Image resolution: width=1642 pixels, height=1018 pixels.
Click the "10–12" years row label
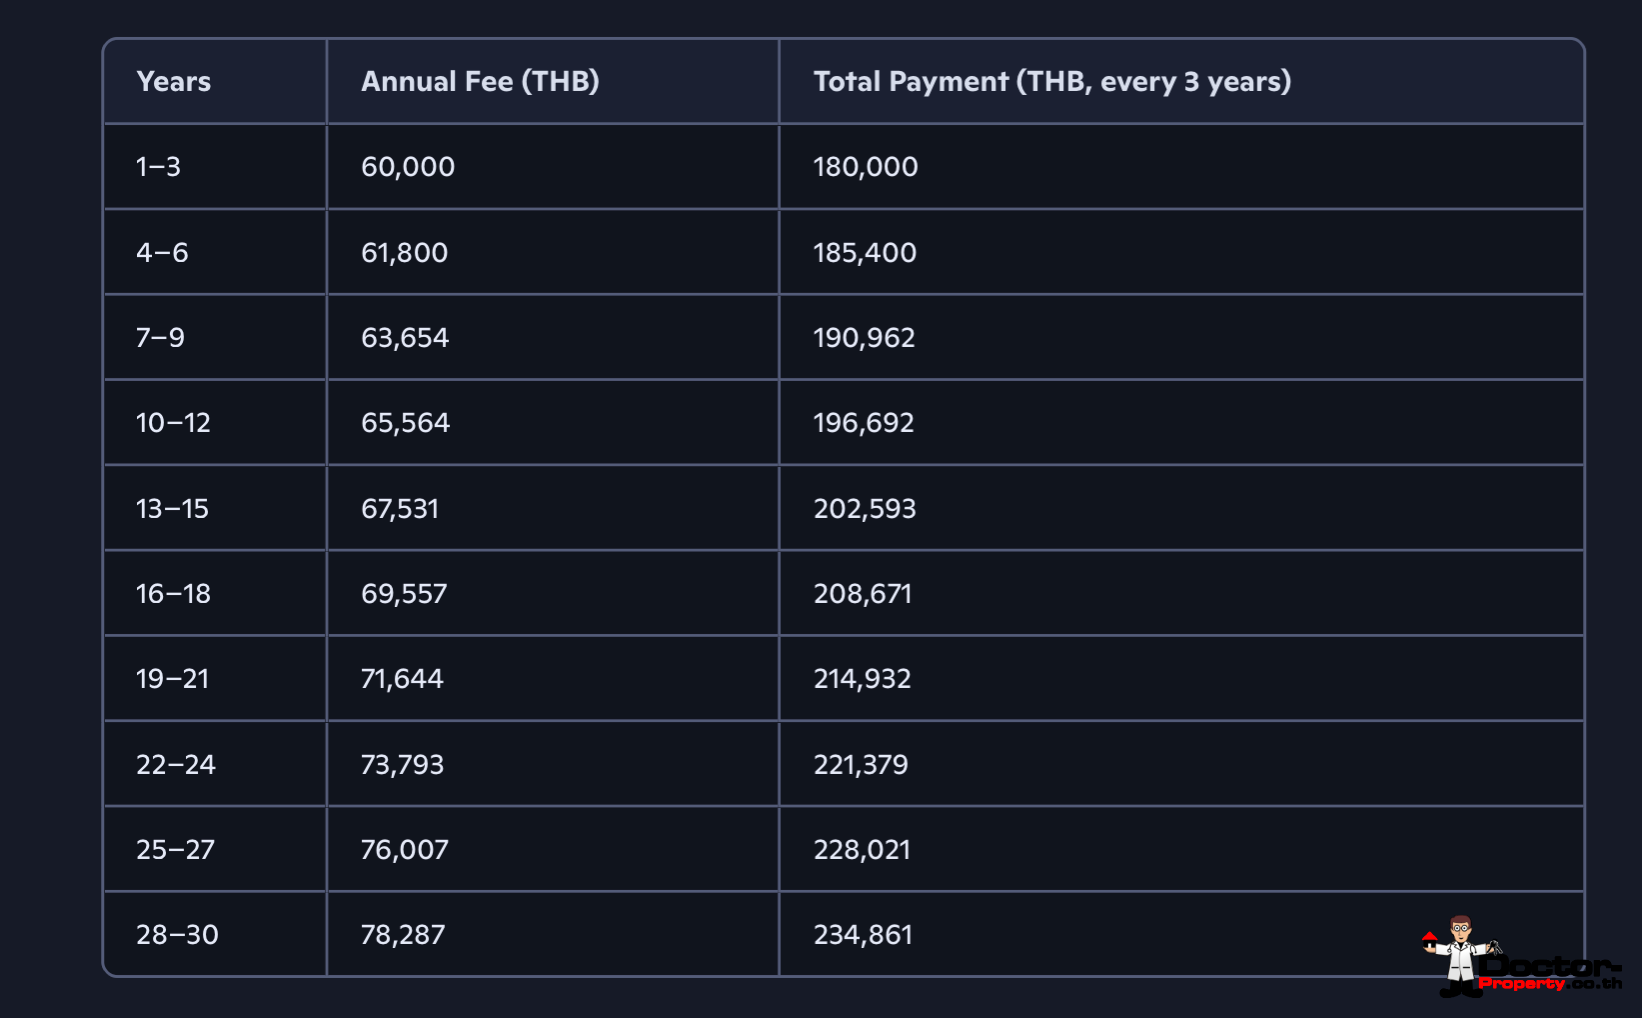[x=174, y=423]
